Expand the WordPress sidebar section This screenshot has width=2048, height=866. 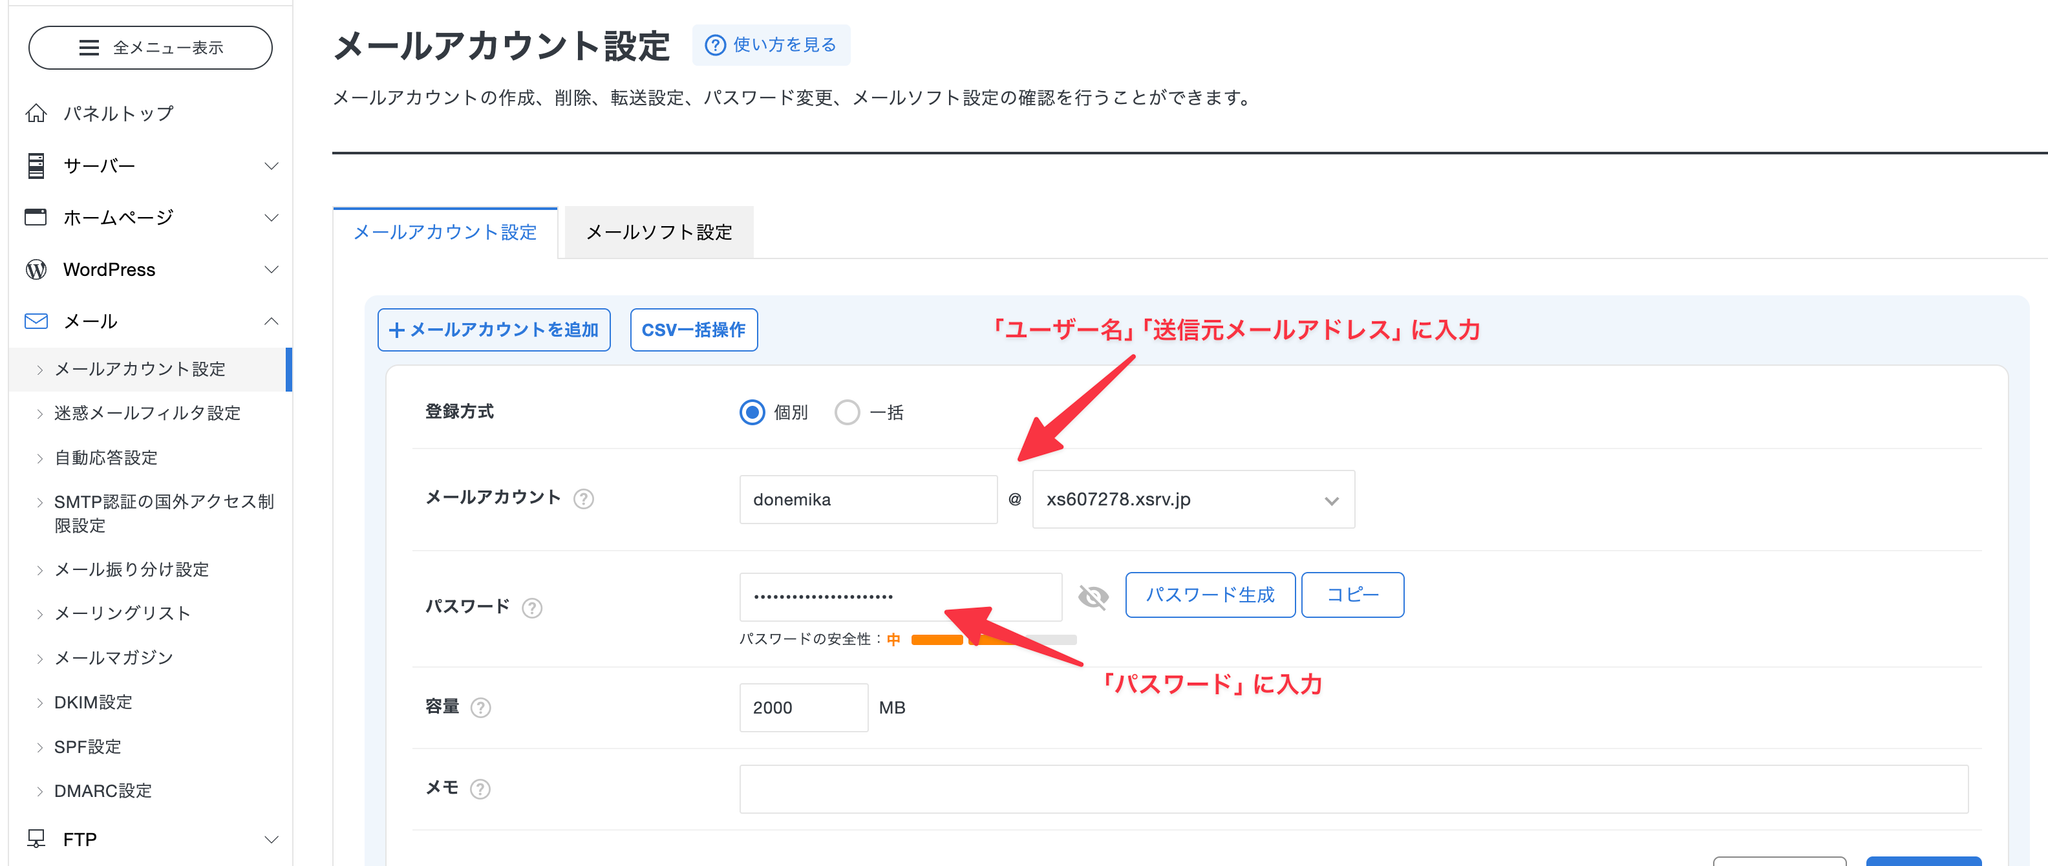point(271,269)
